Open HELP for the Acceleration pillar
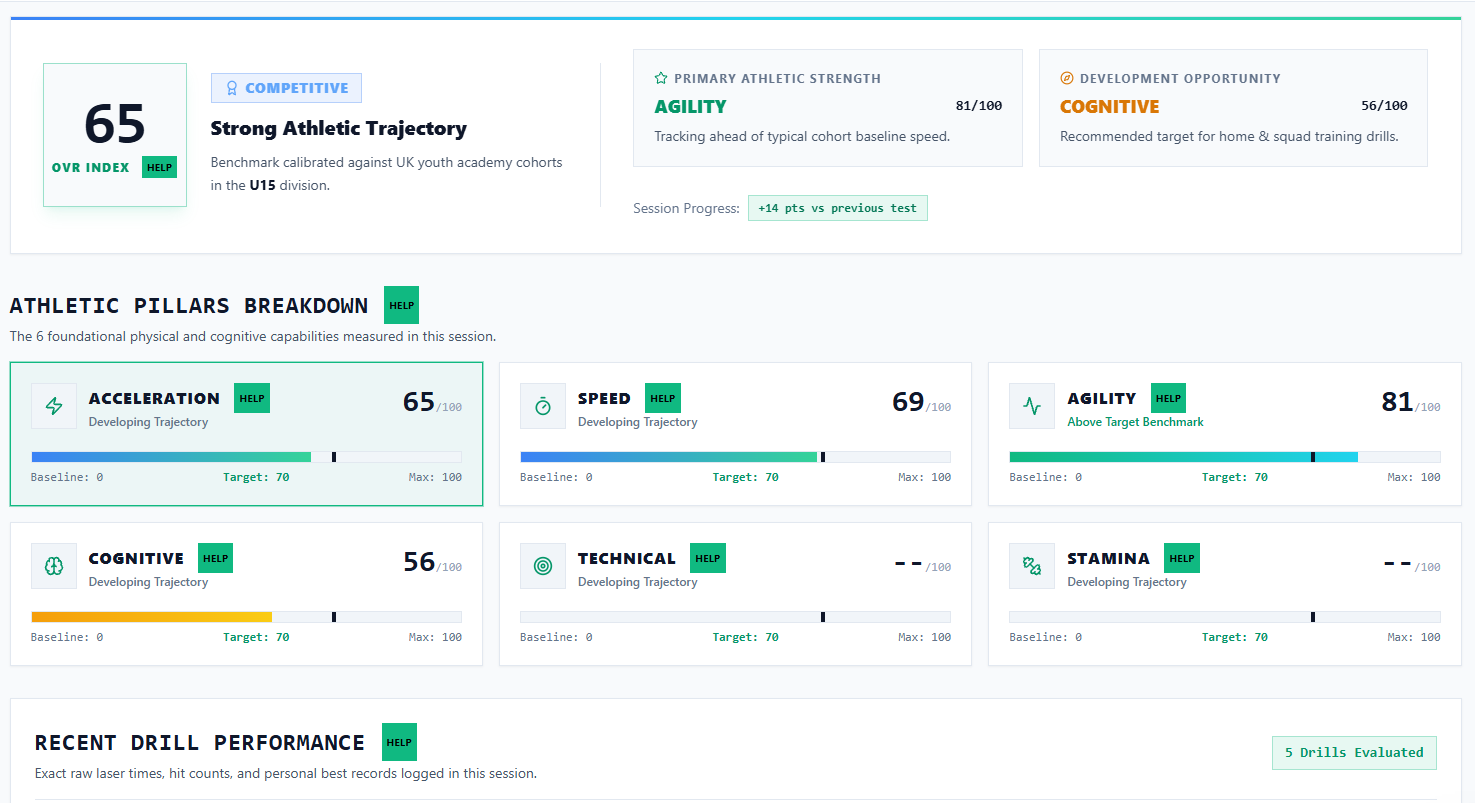The image size is (1475, 803). pyautogui.click(x=252, y=398)
